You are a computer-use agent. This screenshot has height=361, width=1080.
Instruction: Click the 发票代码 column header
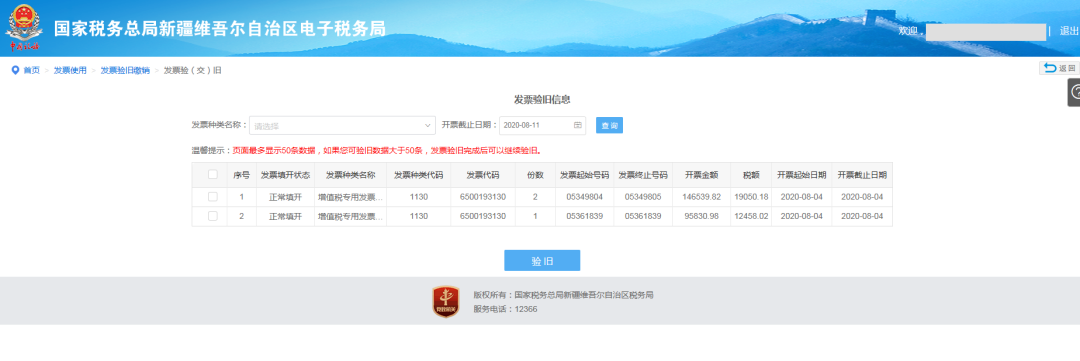[x=483, y=175]
